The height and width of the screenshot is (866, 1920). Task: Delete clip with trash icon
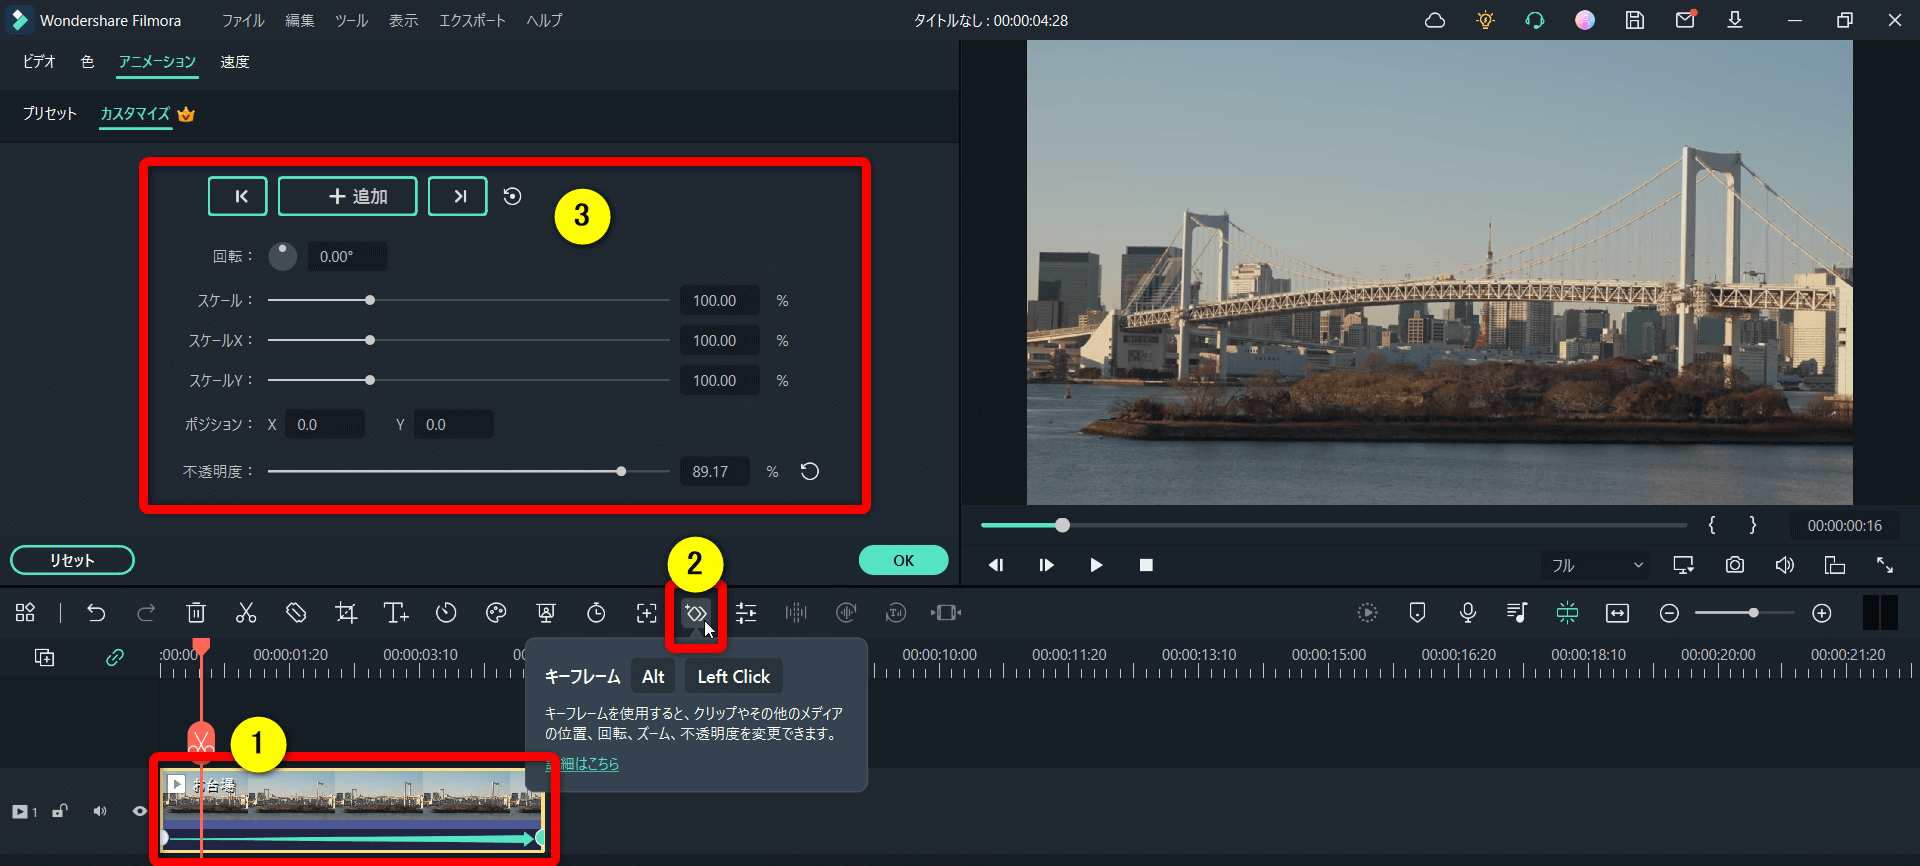click(196, 613)
